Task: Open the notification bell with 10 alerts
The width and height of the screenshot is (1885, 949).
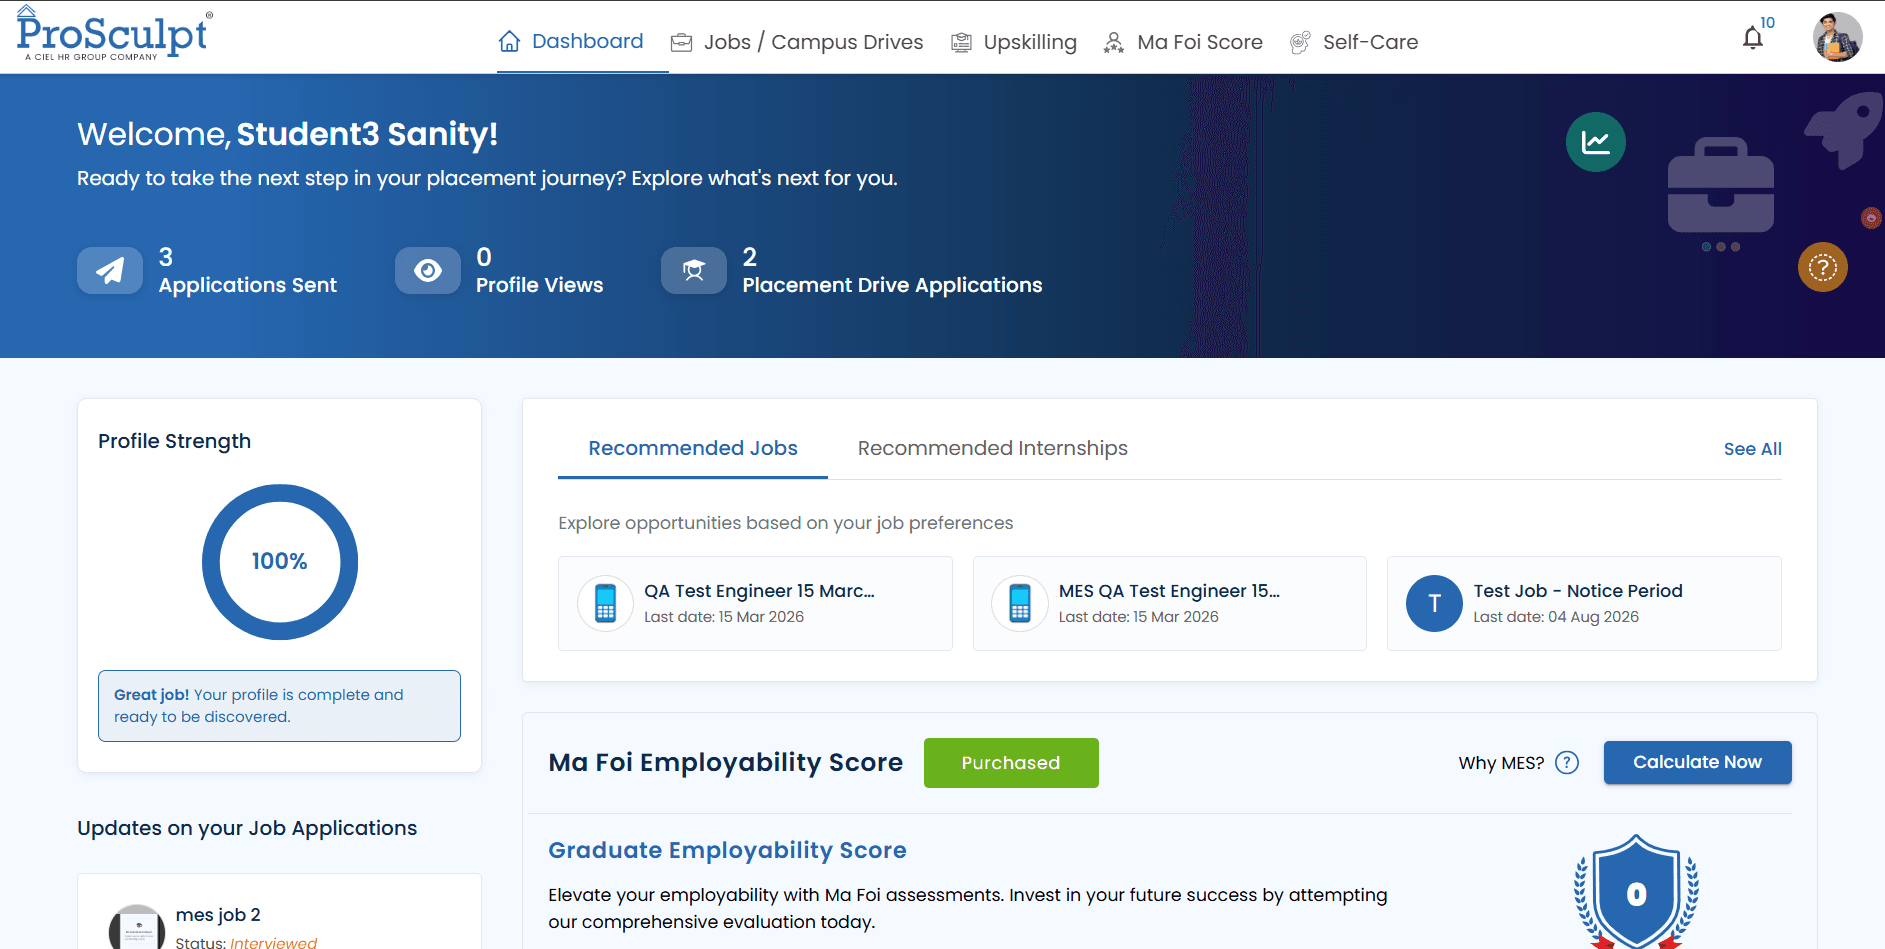Action: point(1752,36)
